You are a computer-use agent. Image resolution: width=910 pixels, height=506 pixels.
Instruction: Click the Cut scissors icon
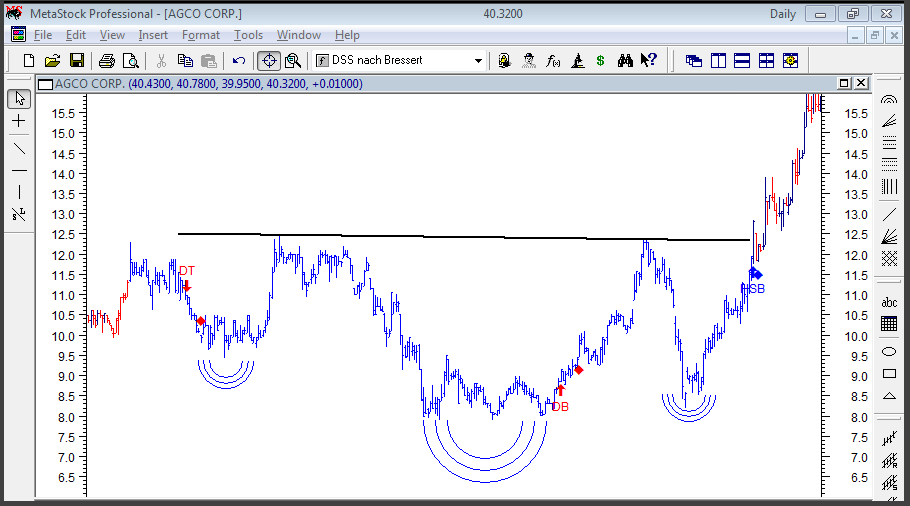pos(161,60)
